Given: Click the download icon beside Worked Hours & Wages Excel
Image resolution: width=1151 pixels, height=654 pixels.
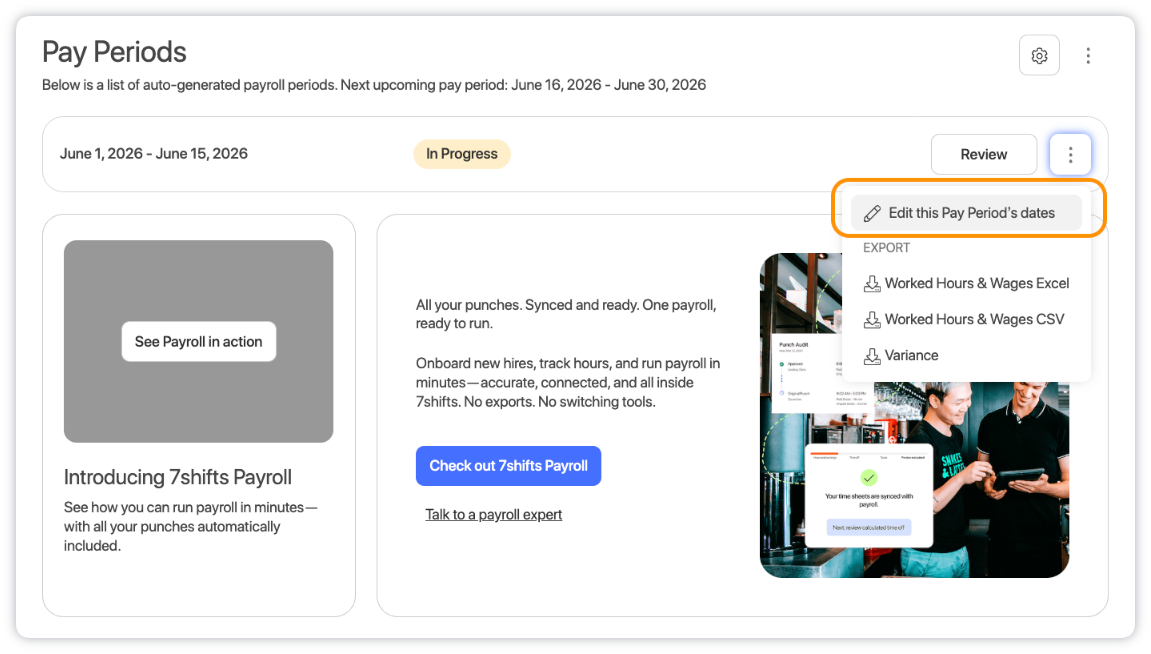Looking at the screenshot, I should tap(872, 283).
